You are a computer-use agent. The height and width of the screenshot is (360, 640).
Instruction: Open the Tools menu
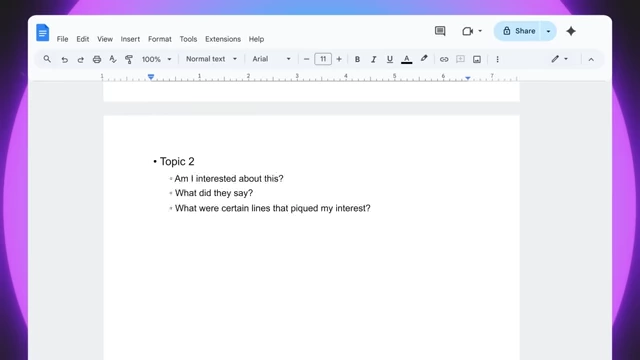click(x=188, y=39)
